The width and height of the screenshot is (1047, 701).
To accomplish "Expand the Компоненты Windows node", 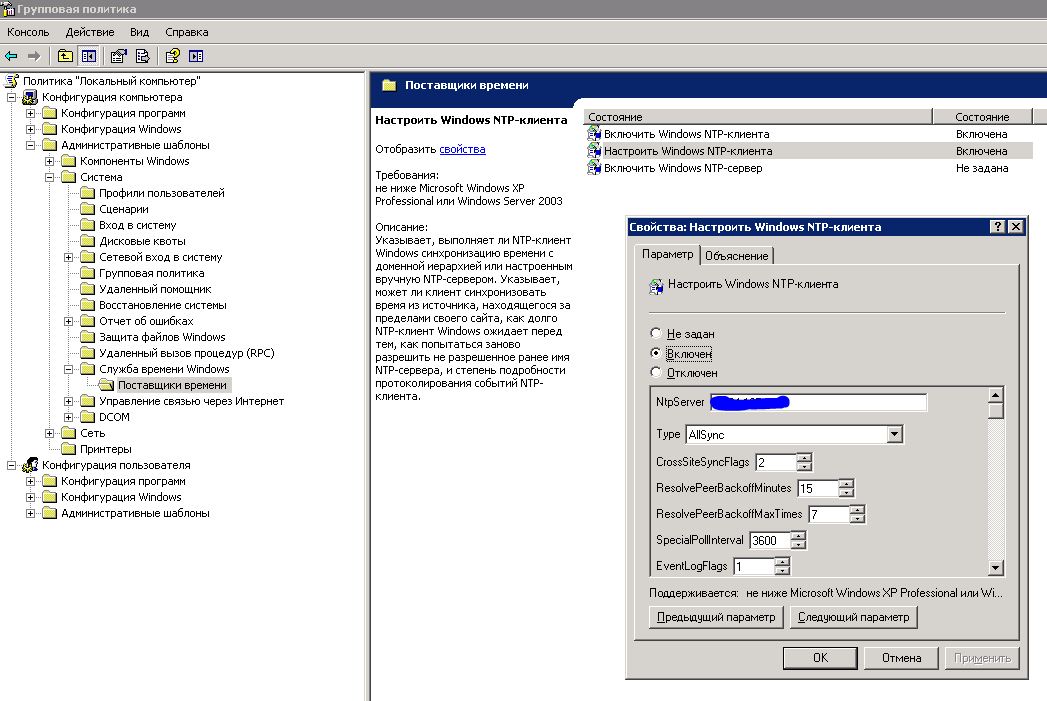I will 49,162.
